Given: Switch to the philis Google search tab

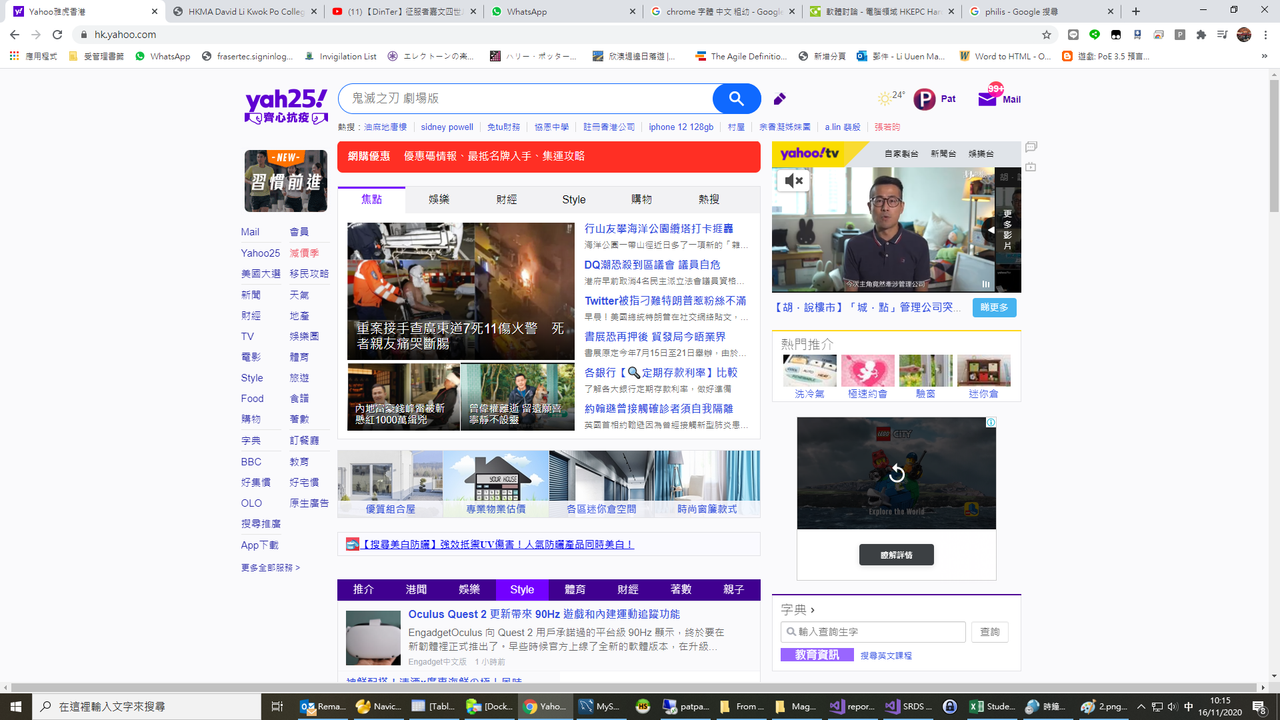Looking at the screenshot, I should pyautogui.click(x=1040, y=11).
